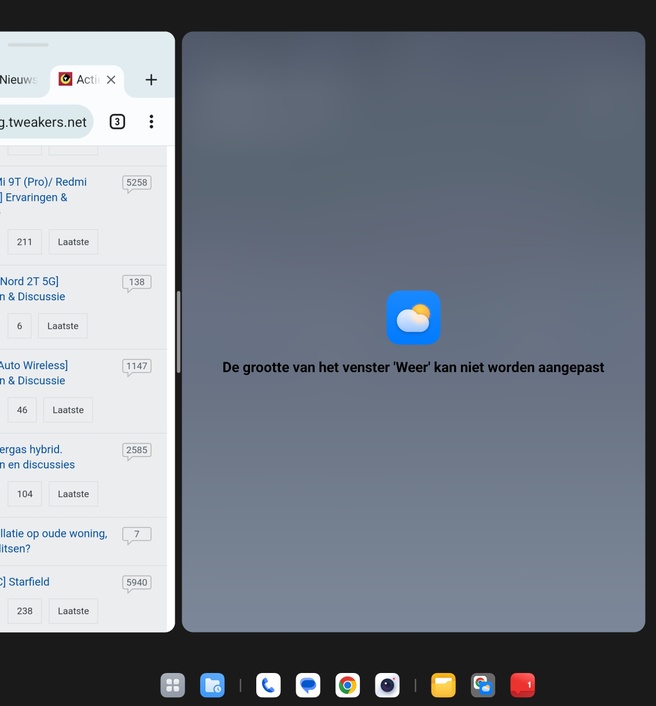The width and height of the screenshot is (656, 706).
Task: Open Chrome's three-dot overflow menu
Action: point(151,122)
